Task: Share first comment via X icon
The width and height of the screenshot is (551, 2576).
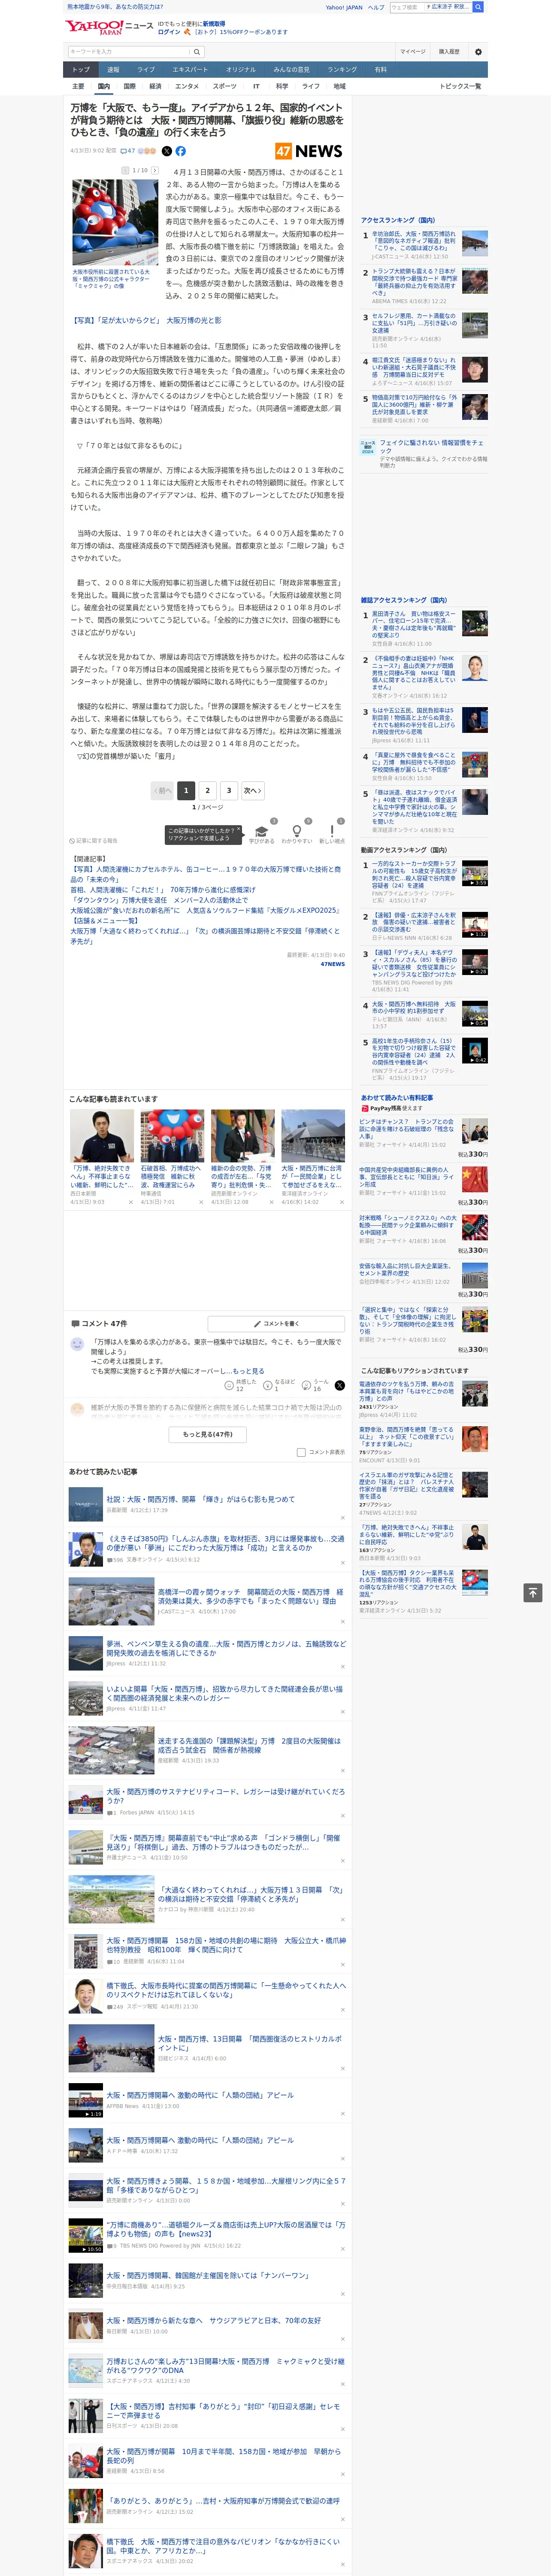Action: coord(339,1385)
